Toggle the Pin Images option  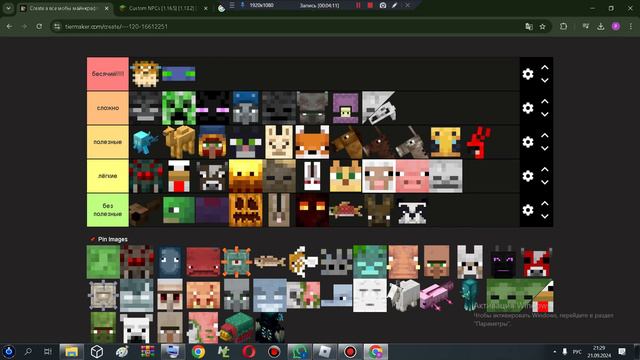109,239
